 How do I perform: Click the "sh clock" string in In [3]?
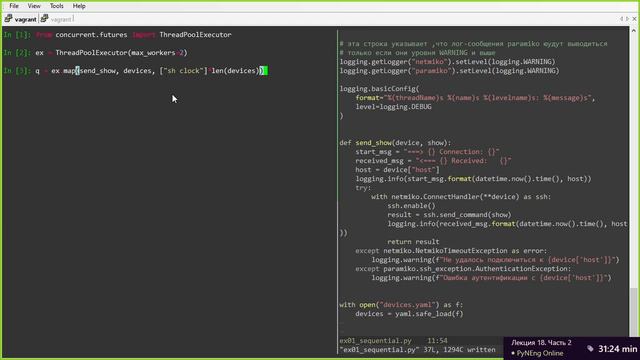[x=183, y=71]
